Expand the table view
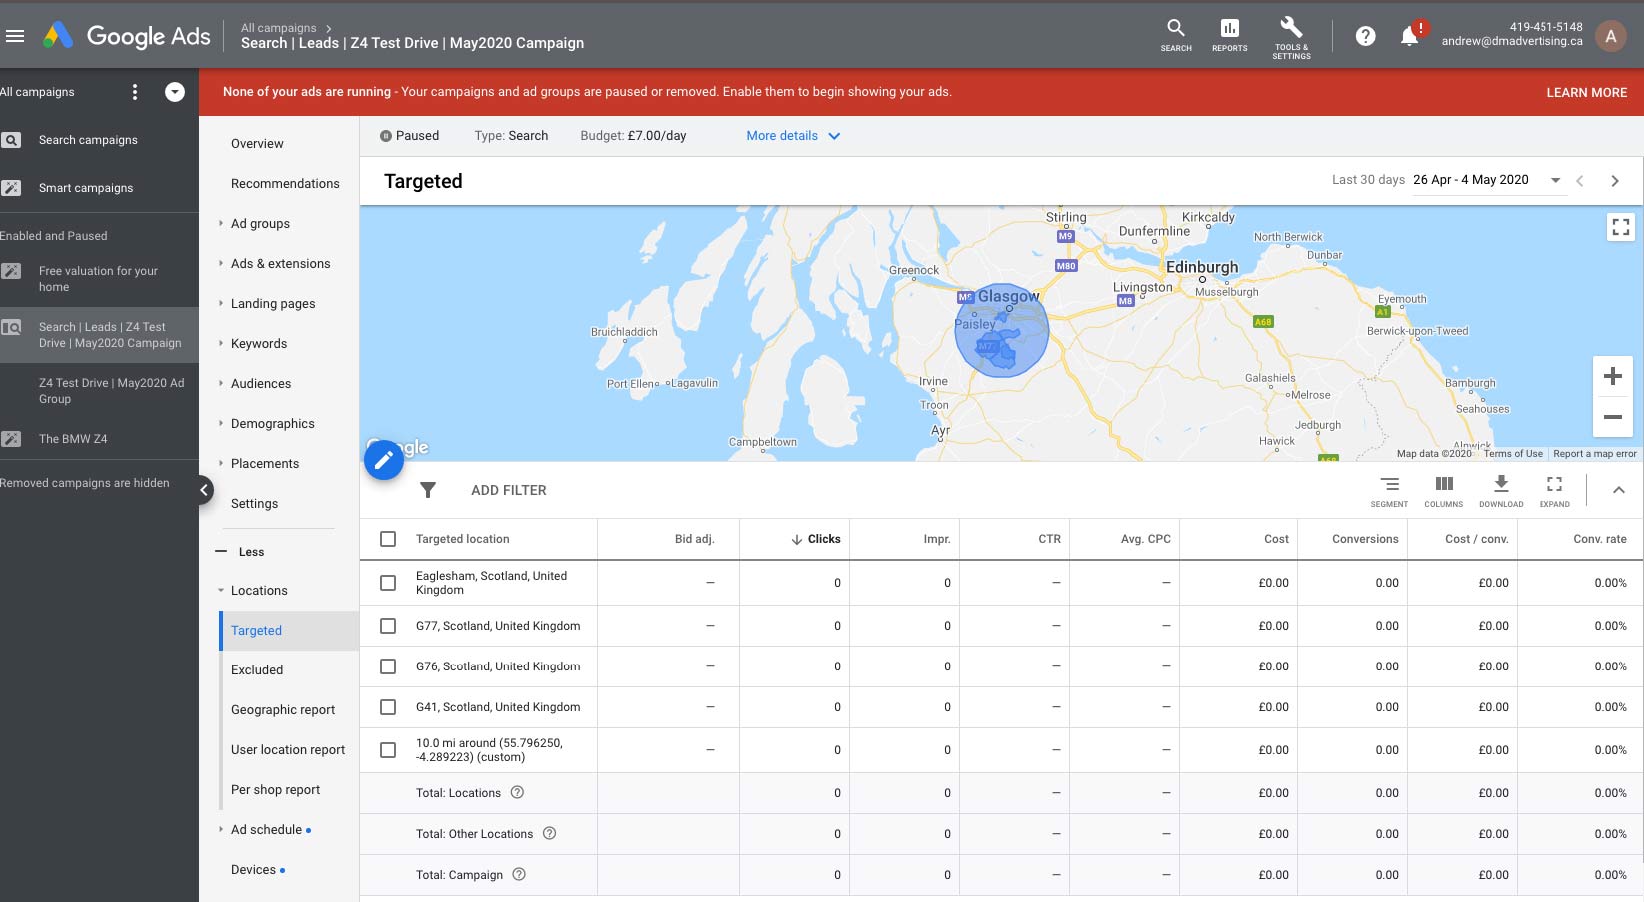 pos(1554,491)
